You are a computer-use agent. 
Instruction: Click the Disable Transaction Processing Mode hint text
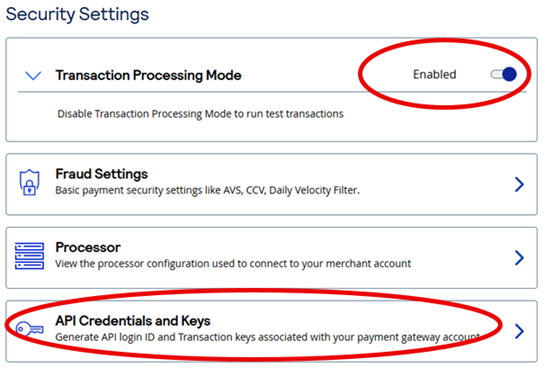point(201,114)
